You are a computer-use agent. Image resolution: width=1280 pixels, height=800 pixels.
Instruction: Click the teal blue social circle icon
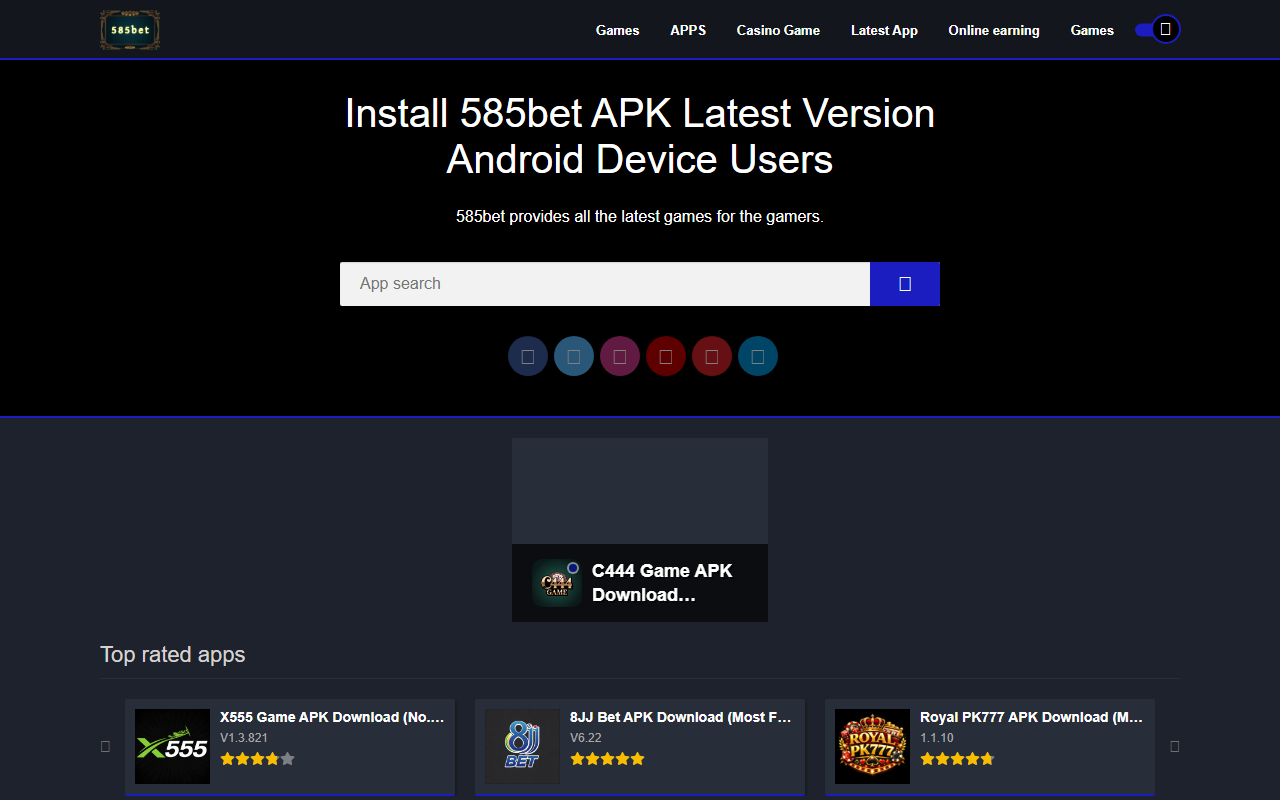[758, 356]
